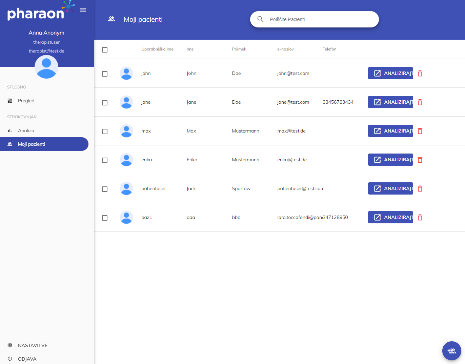Click the round floating add-patient button
Screen dimensions: 465x364
tap(452, 351)
